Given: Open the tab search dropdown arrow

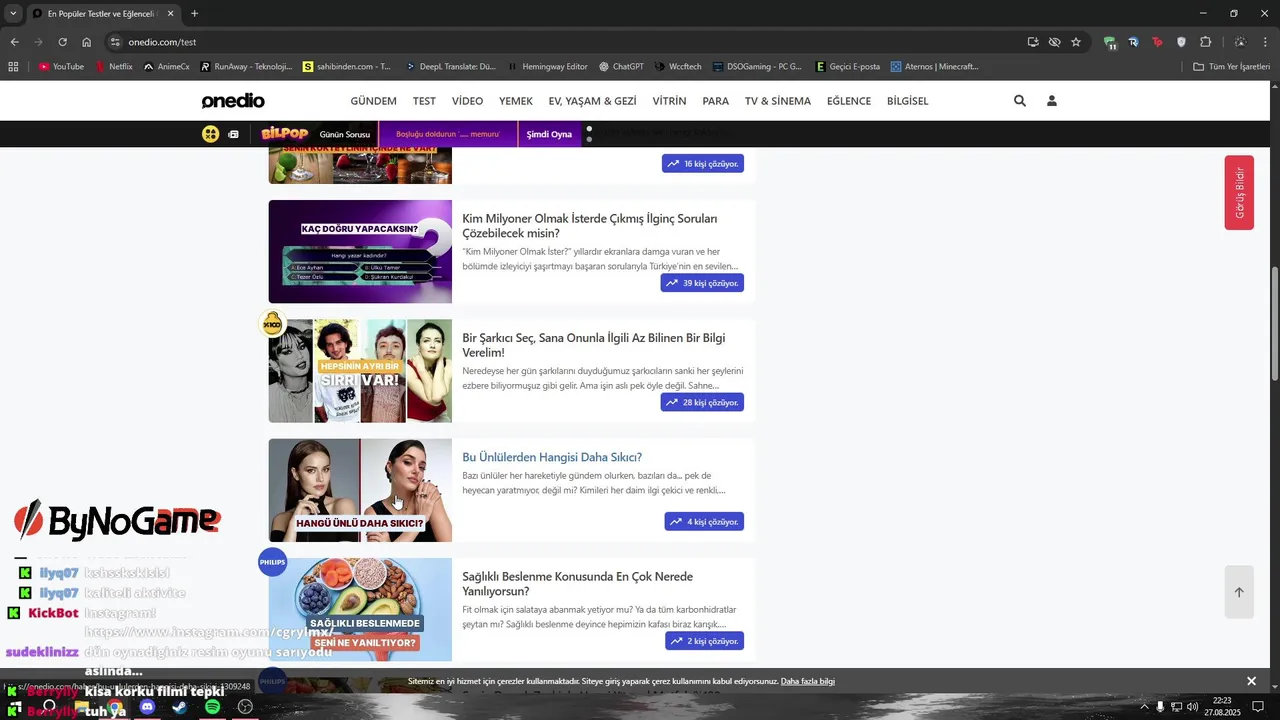Looking at the screenshot, I should click(x=13, y=13).
